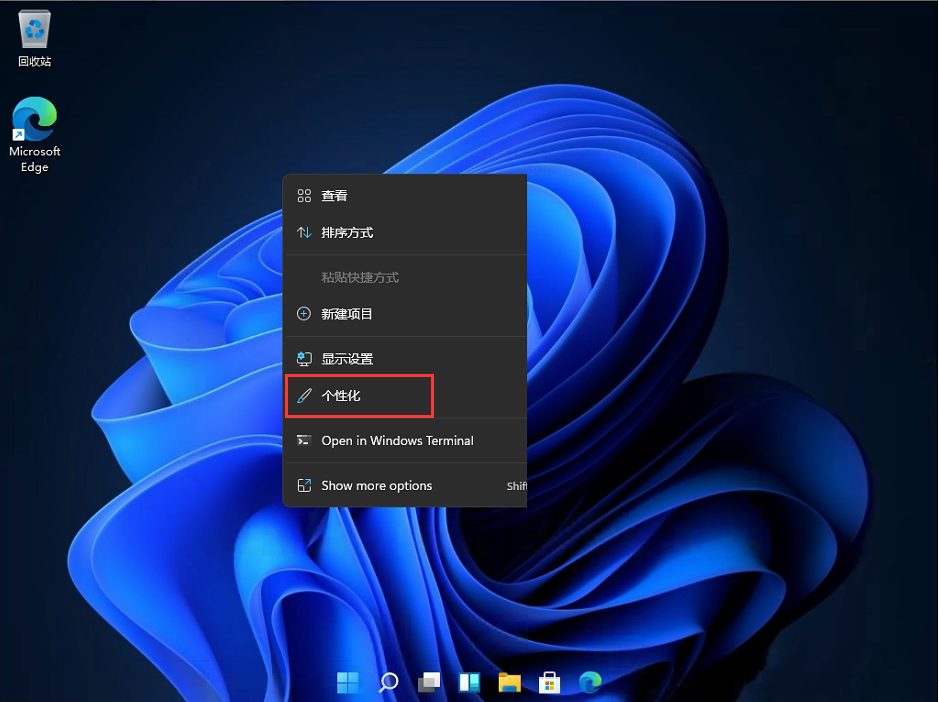Click Show more options
This screenshot has height=702, width=939.
point(376,485)
